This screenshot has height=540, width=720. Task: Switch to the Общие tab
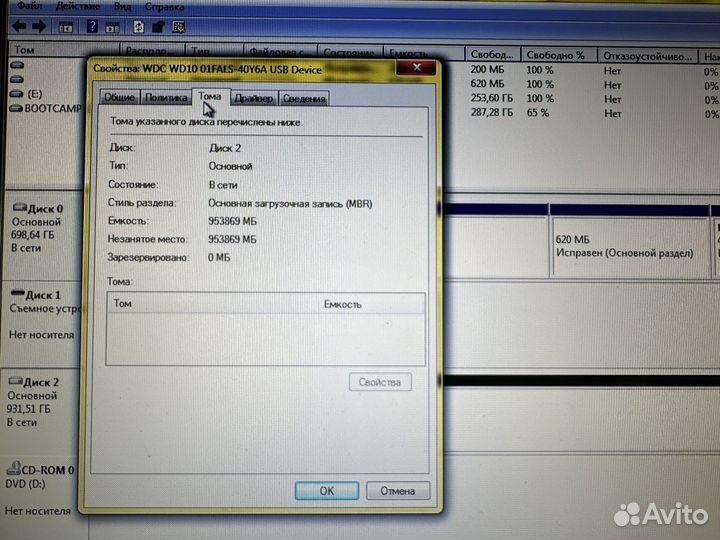tap(119, 97)
